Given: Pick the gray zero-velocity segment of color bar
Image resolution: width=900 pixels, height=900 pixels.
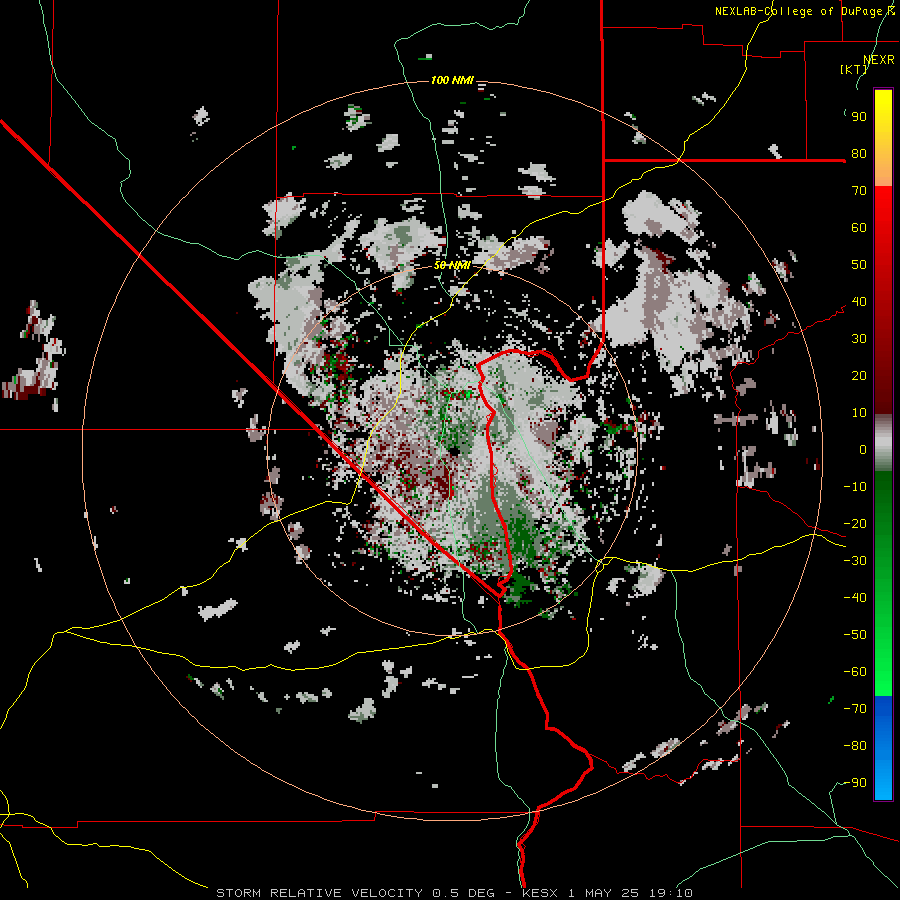Looking at the screenshot, I should pos(883,442).
